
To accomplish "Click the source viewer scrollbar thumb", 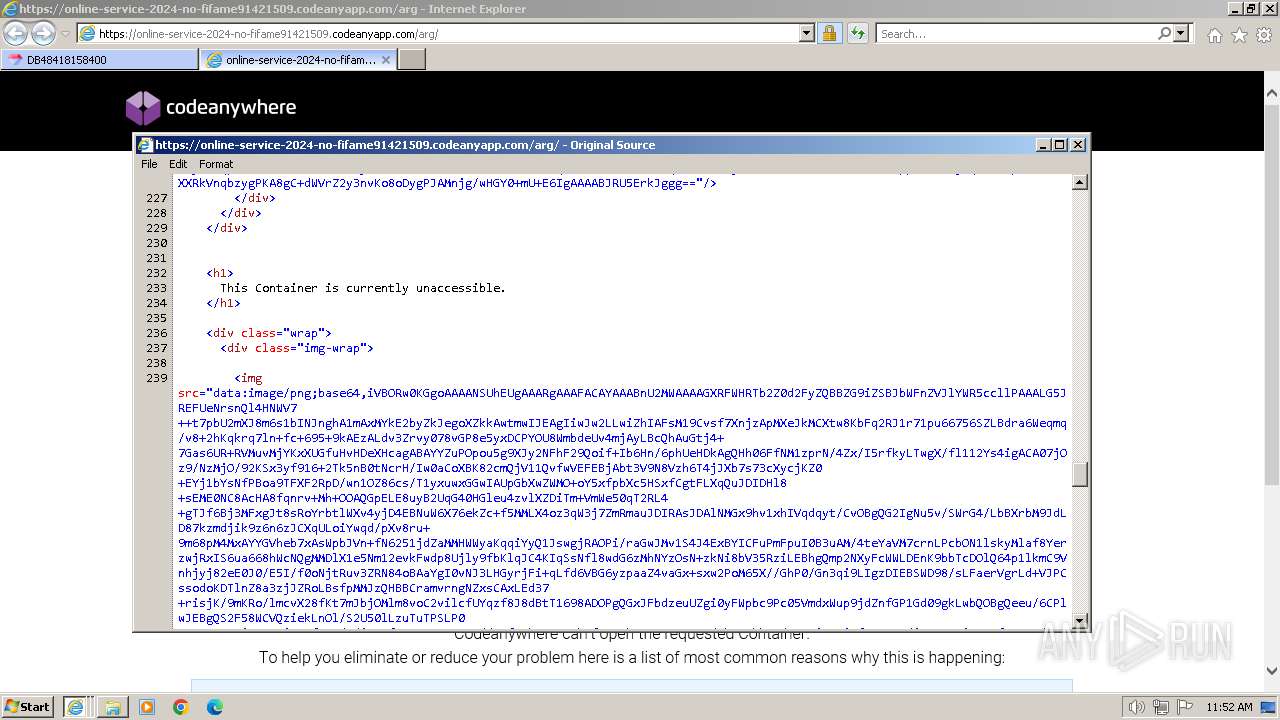I will 1080,475.
